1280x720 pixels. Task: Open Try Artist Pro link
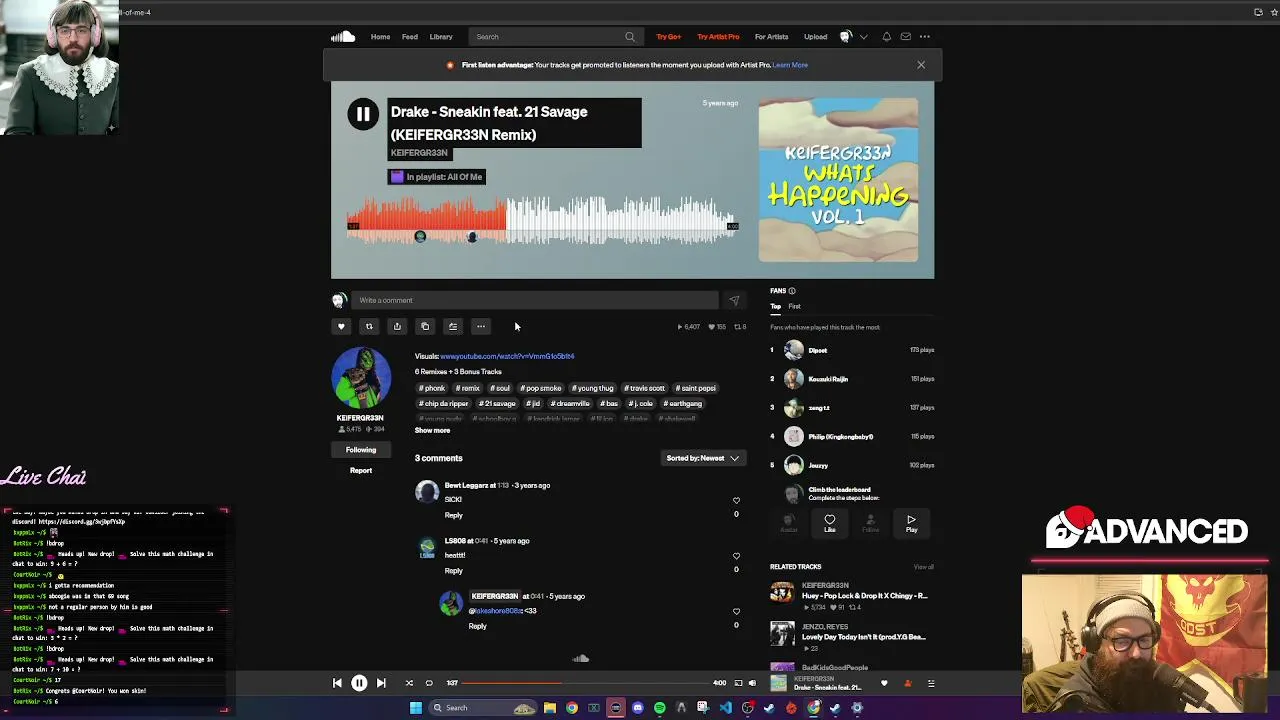coord(718,37)
